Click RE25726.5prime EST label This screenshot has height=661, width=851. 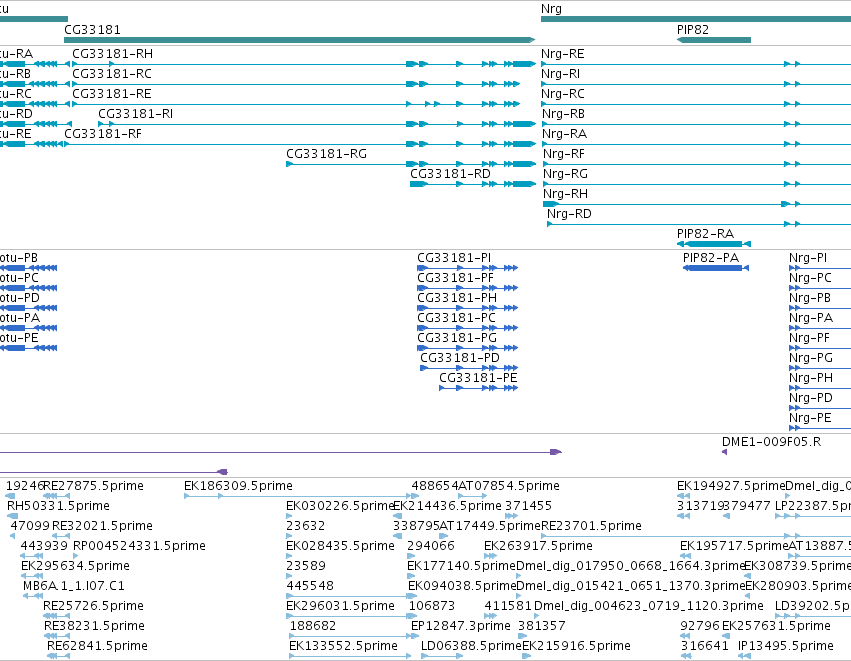click(x=93, y=606)
